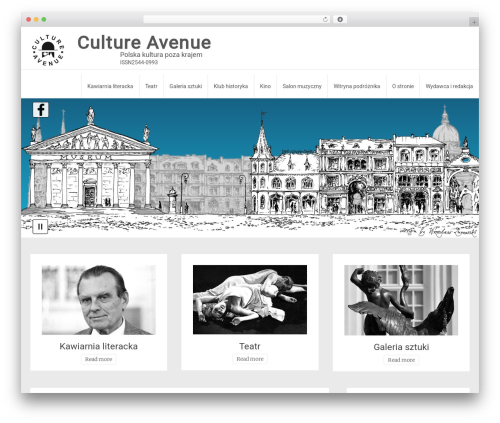The height and width of the screenshot is (423, 500).
Task: Click the ISSN number text
Action: tap(139, 62)
